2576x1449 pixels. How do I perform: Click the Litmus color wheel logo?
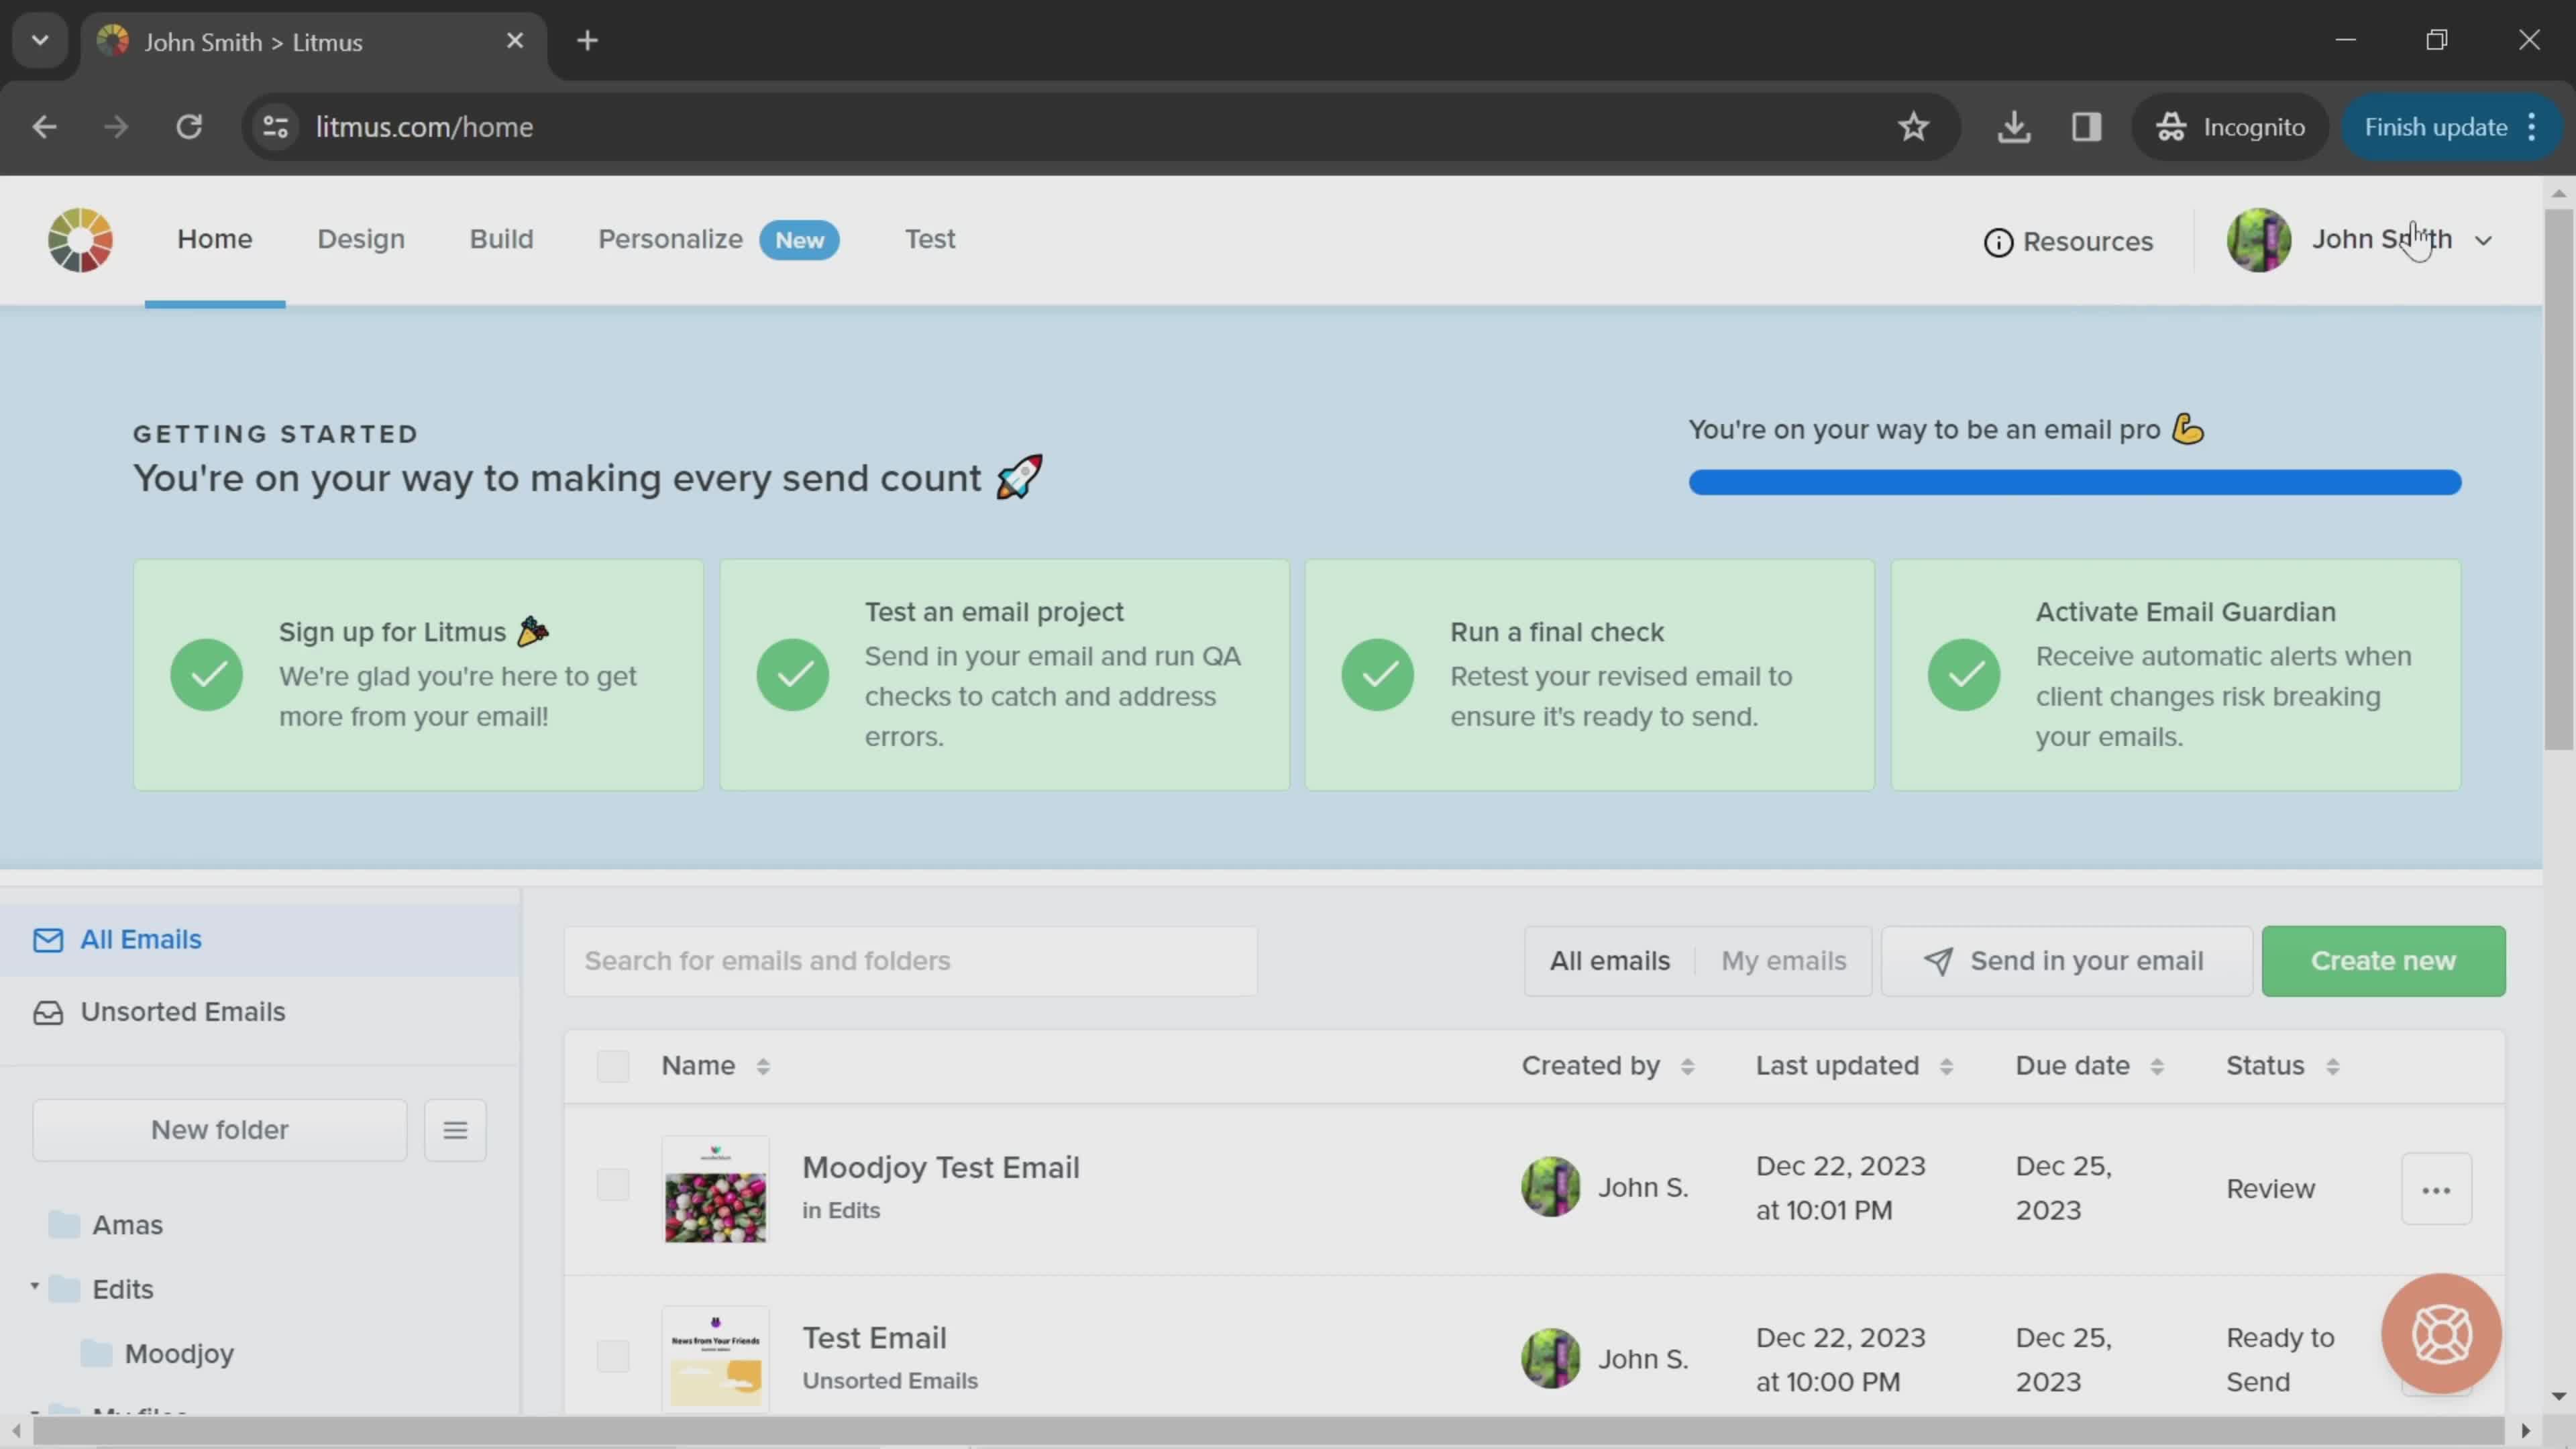pyautogui.click(x=80, y=240)
